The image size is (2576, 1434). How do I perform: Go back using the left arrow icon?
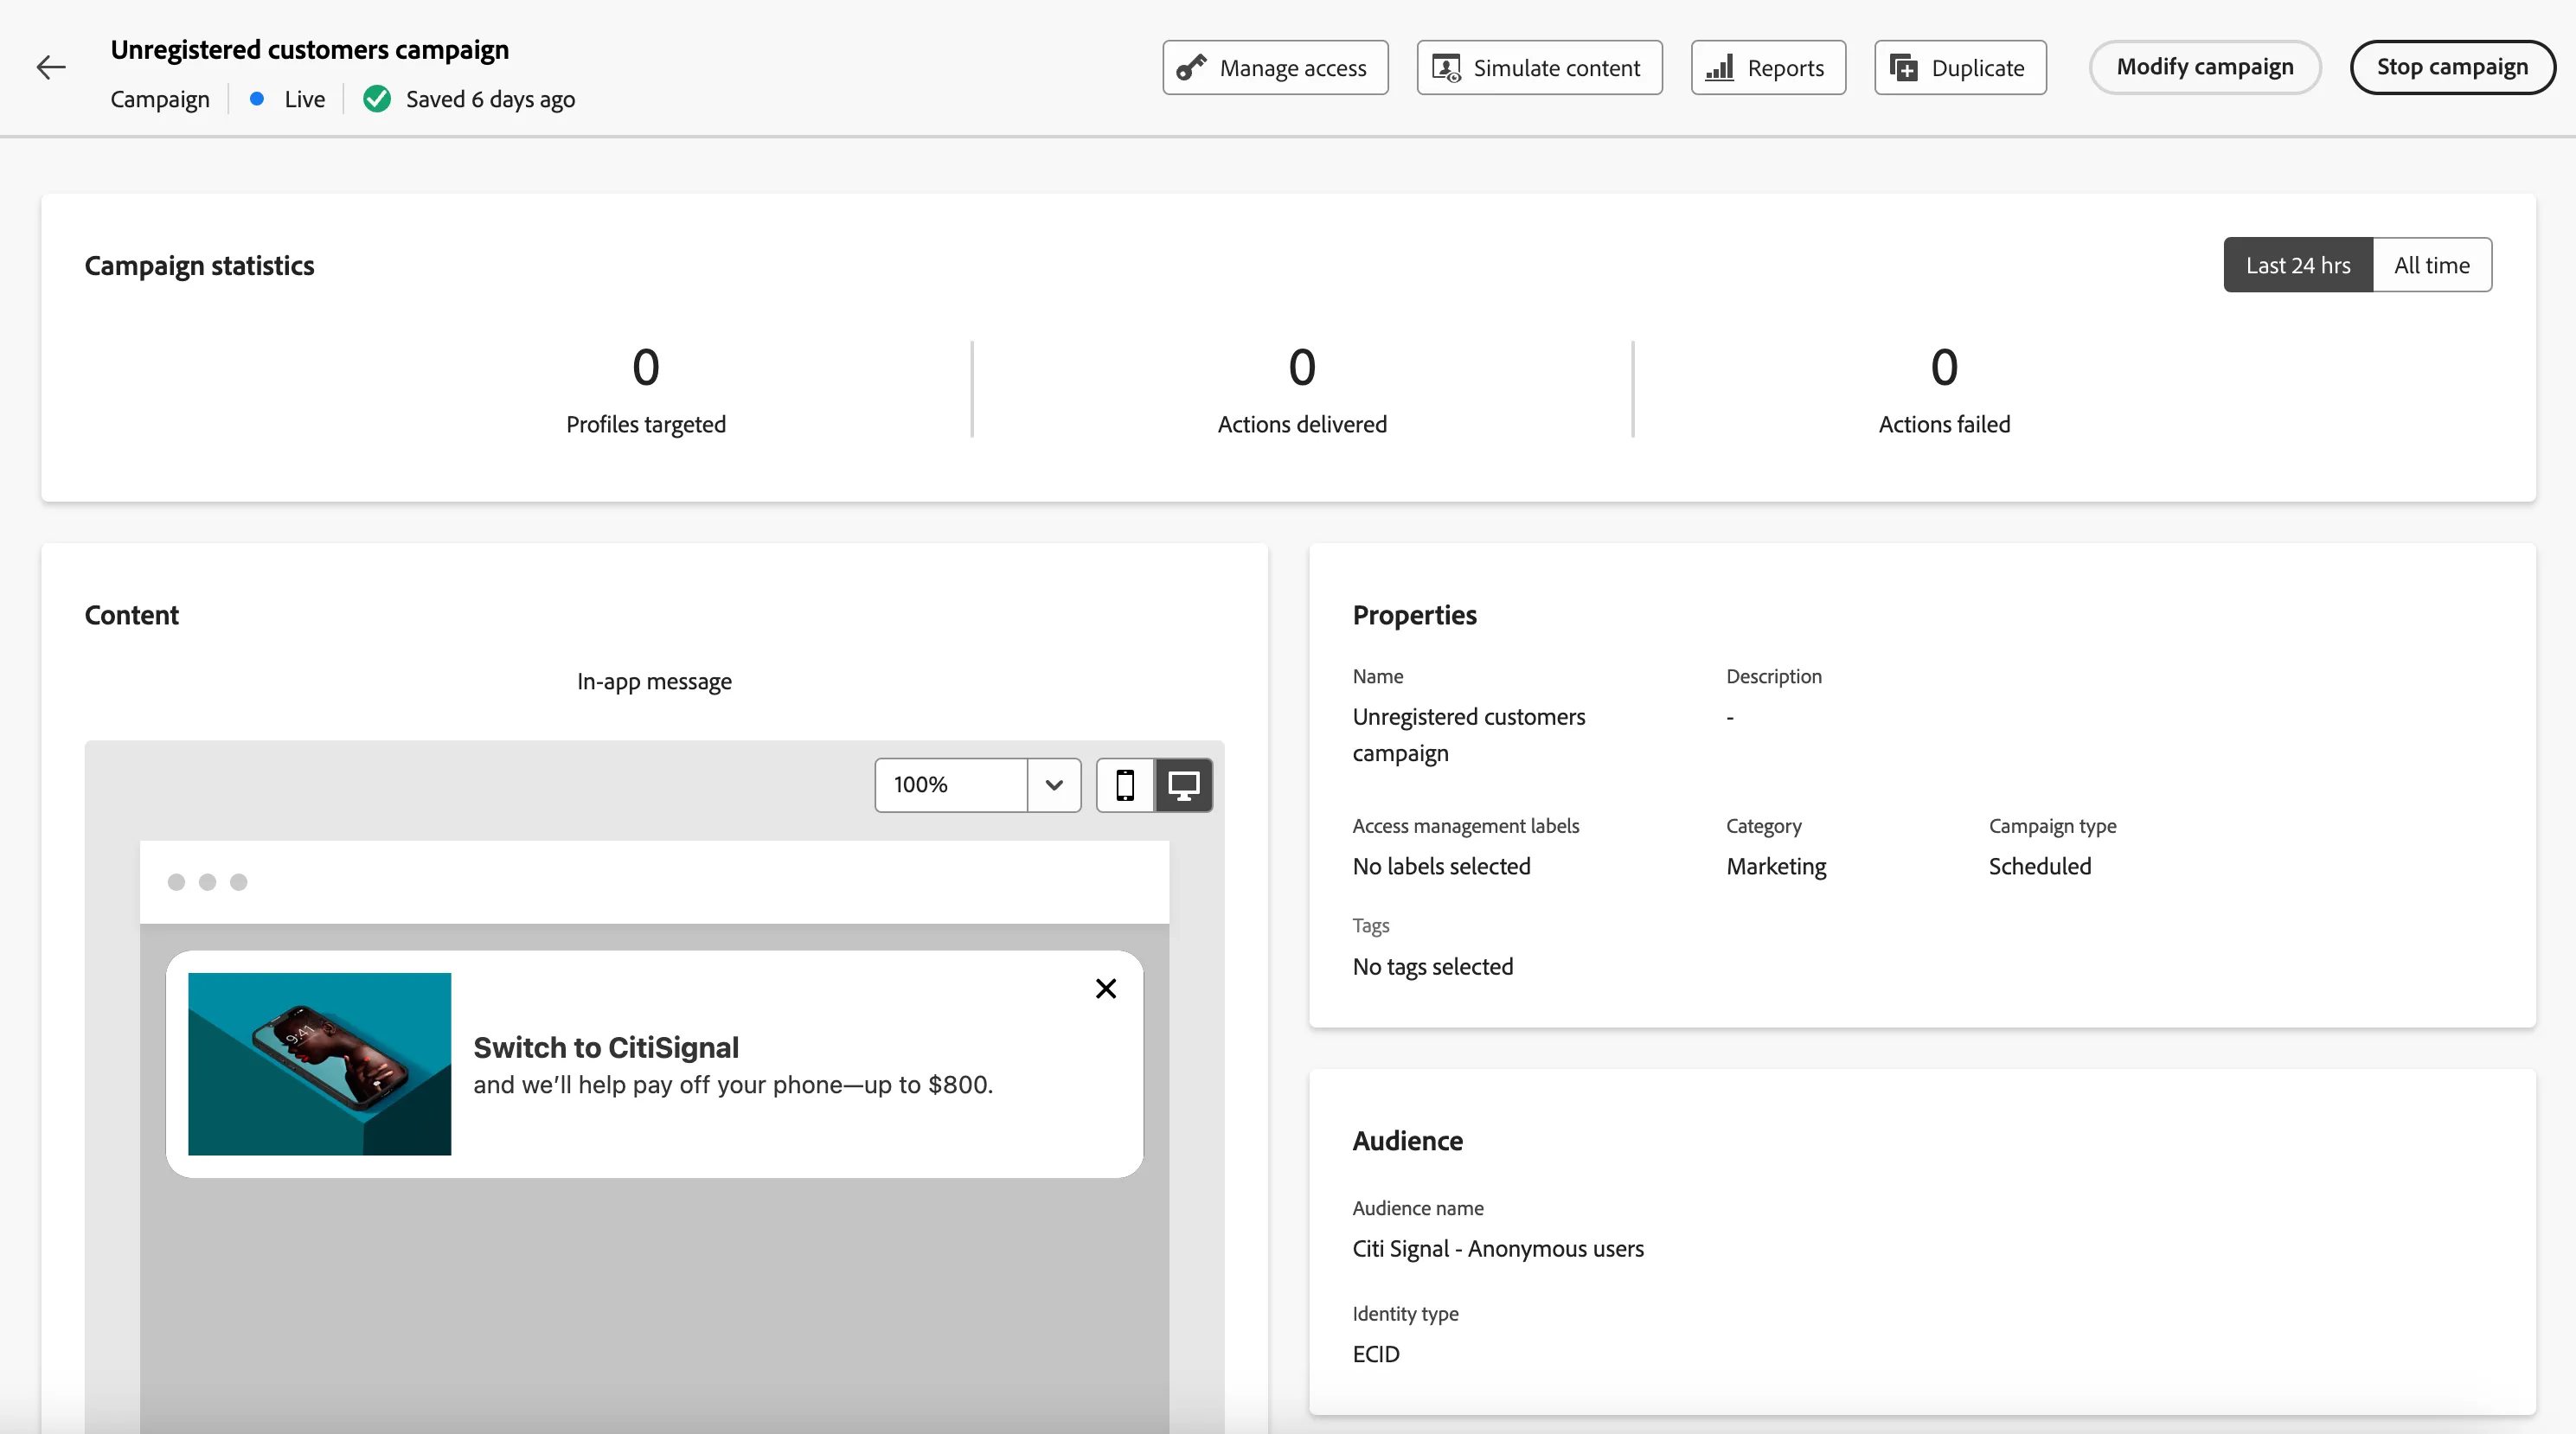[x=51, y=67]
